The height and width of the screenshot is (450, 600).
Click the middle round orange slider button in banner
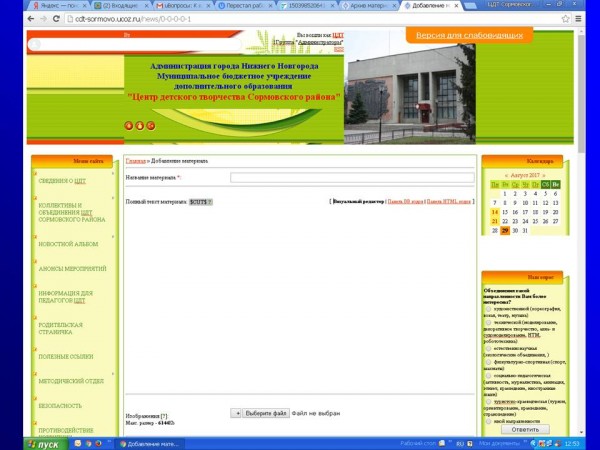[140, 126]
